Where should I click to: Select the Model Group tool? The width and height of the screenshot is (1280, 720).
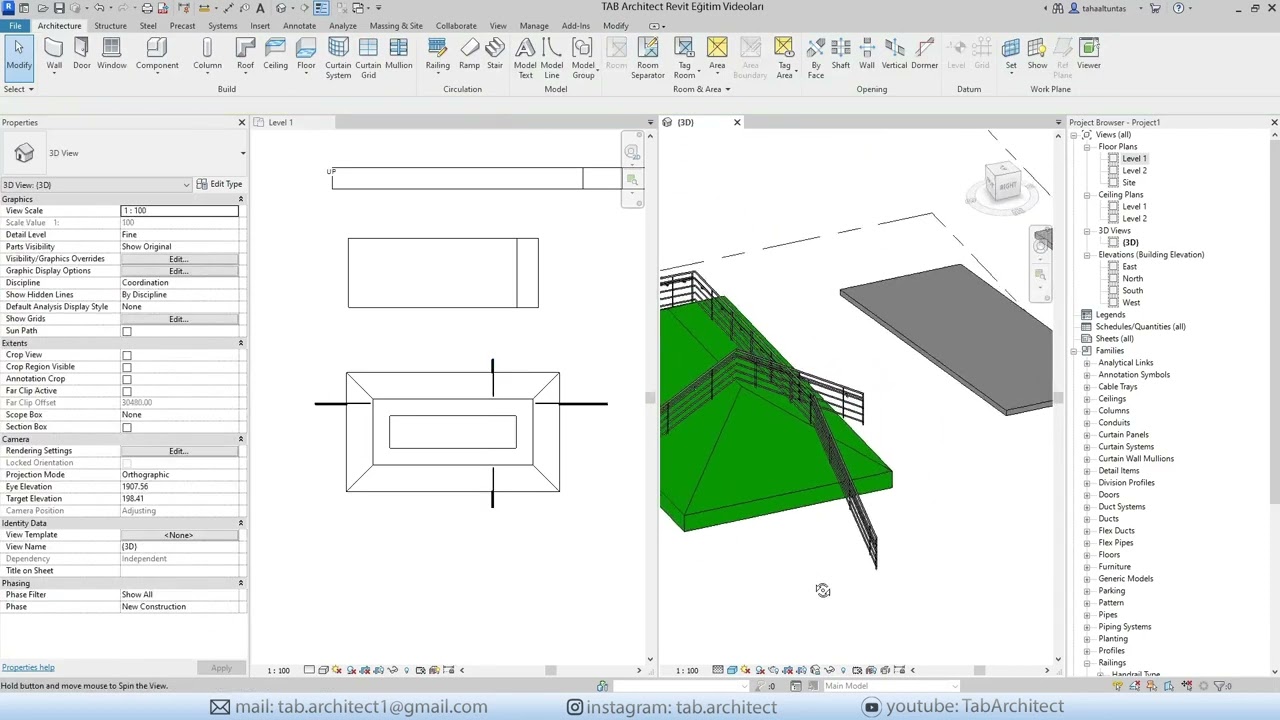[x=583, y=58]
